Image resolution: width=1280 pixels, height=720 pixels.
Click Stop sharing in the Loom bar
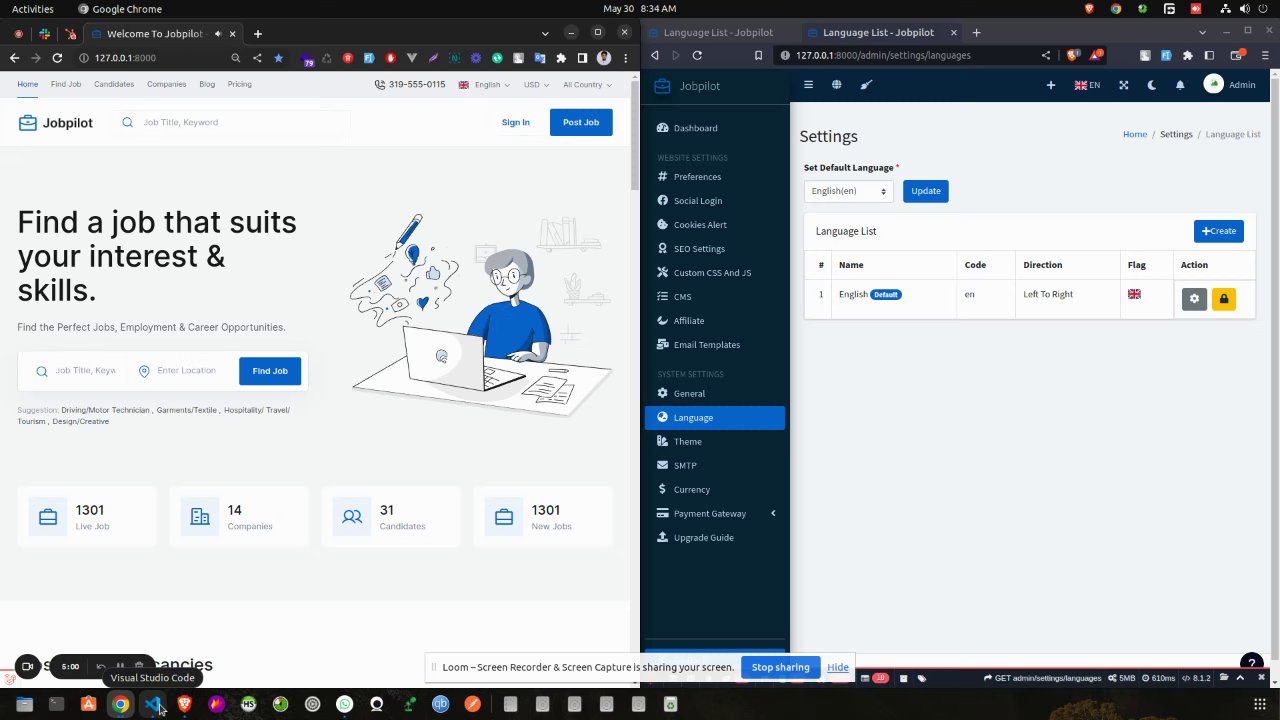(x=780, y=667)
